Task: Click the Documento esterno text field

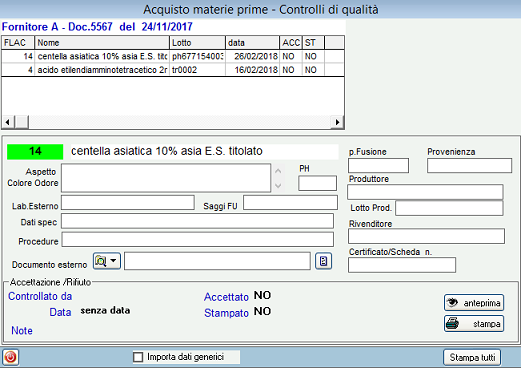Action: [217, 261]
